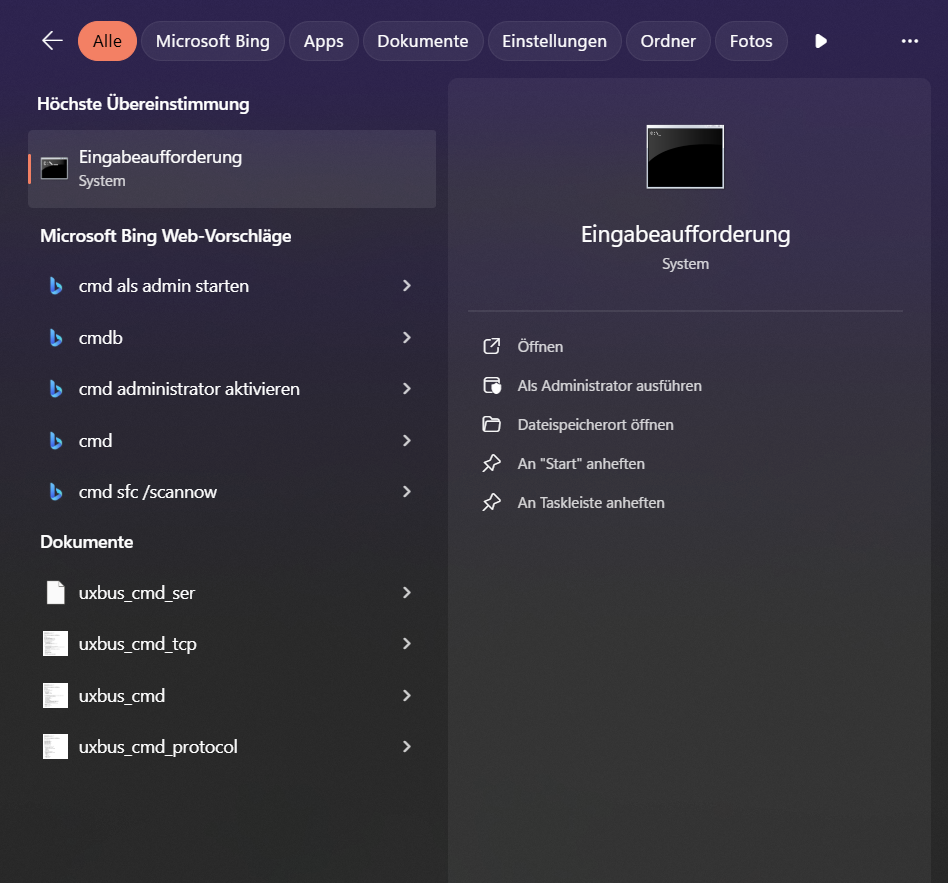Click the Eingabeaufforderung icon in the best match
Screen dimensions: 948x883
point(54,169)
